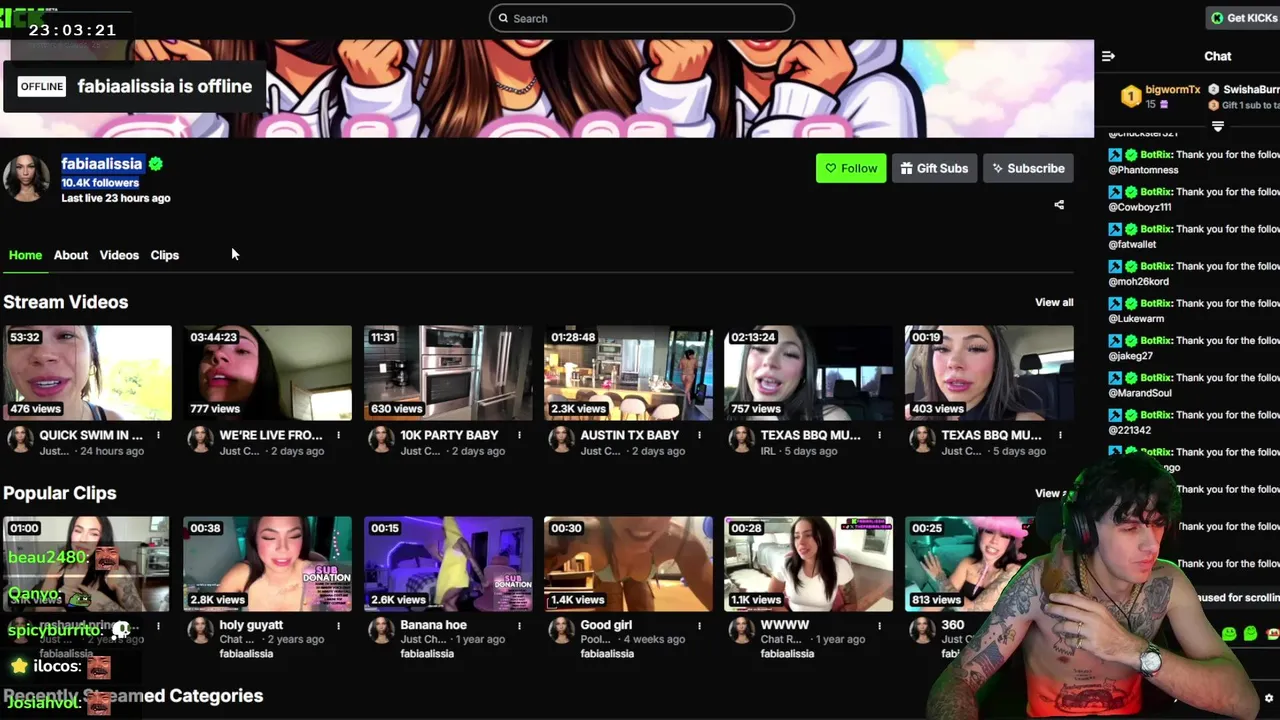
Task: Open the Gift Subs button
Action: click(934, 168)
